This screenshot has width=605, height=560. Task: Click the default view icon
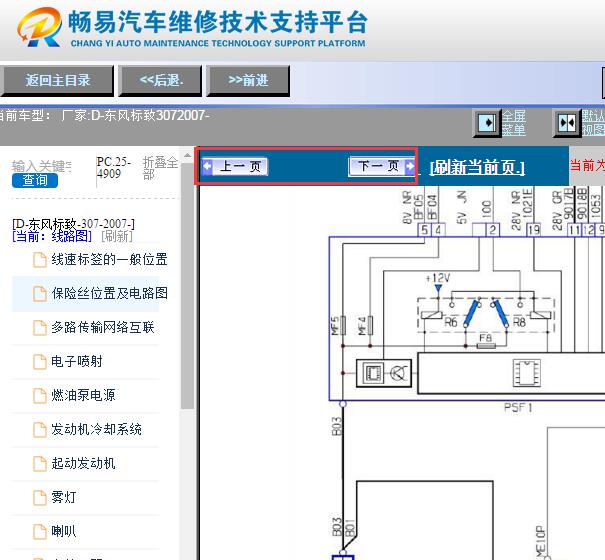click(x=567, y=123)
